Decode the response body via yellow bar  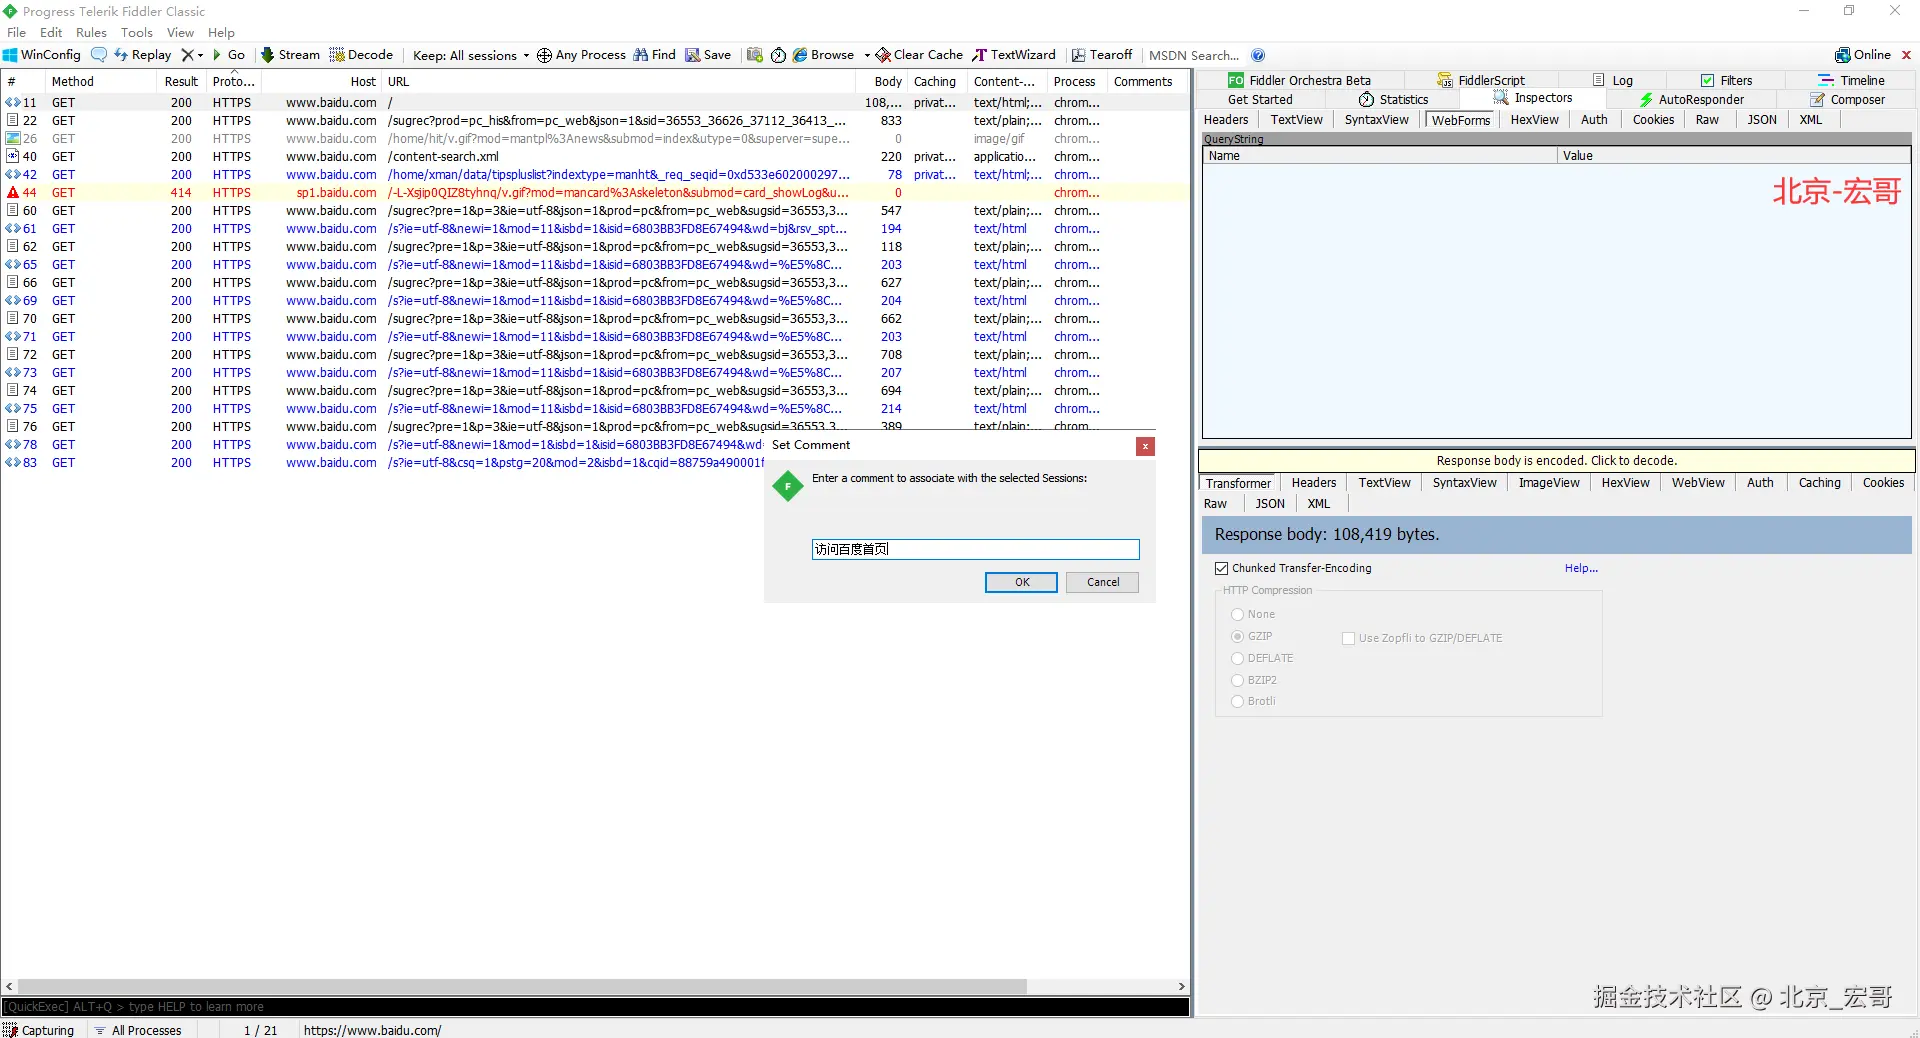(1556, 461)
